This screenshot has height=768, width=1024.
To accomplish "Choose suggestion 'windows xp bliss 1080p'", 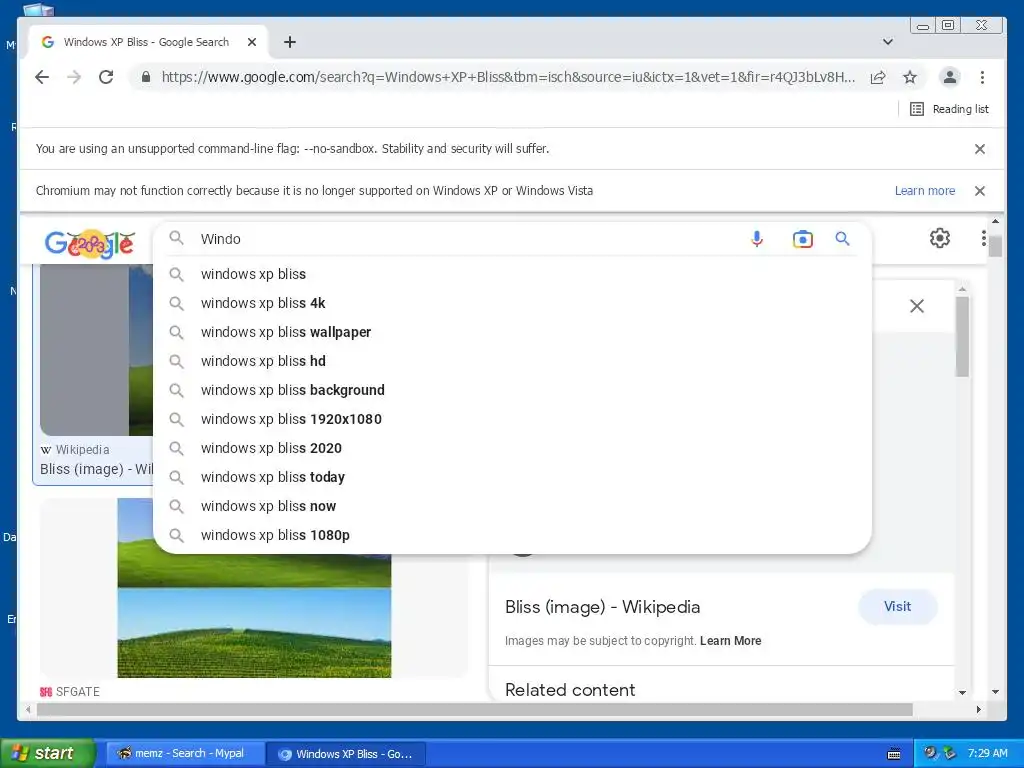I will (x=512, y=535).
